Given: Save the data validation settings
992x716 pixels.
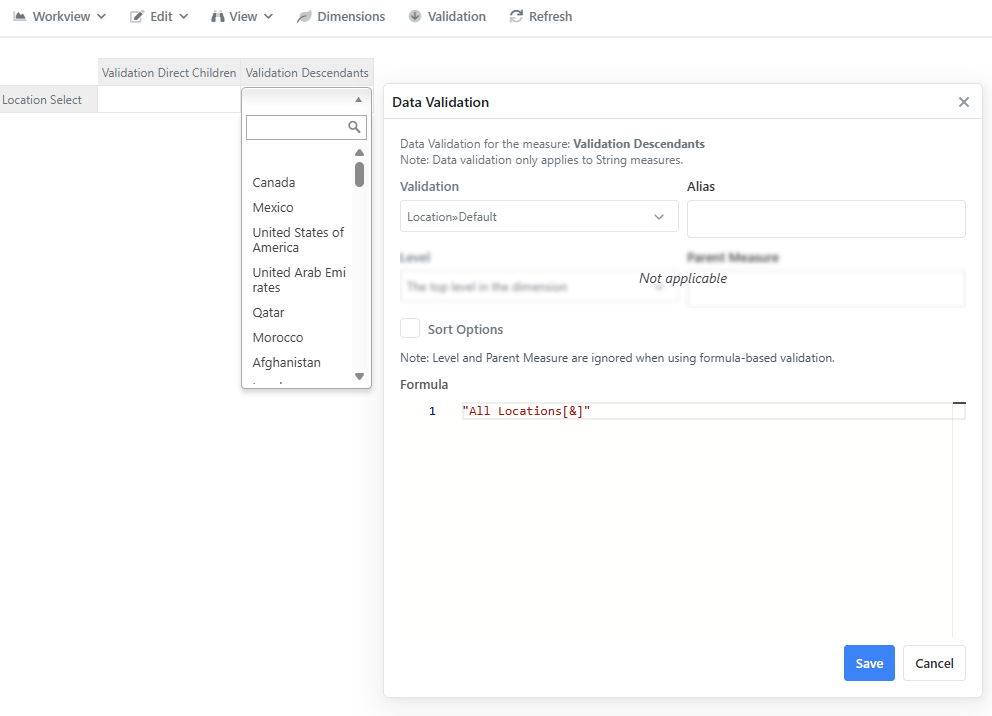Looking at the screenshot, I should pos(869,663).
